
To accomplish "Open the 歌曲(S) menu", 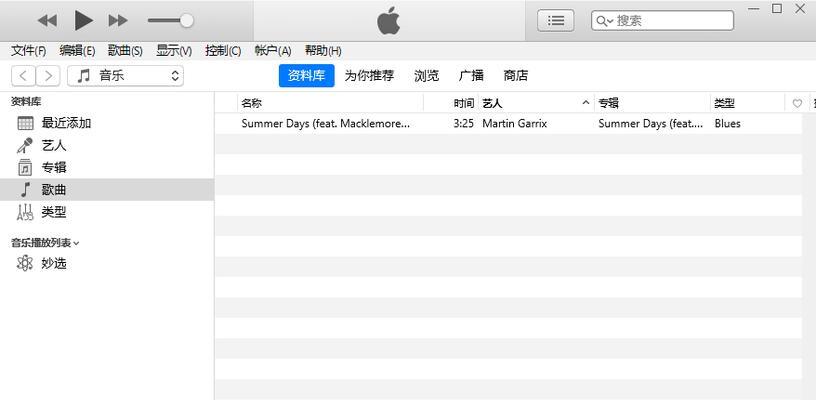I will point(125,51).
